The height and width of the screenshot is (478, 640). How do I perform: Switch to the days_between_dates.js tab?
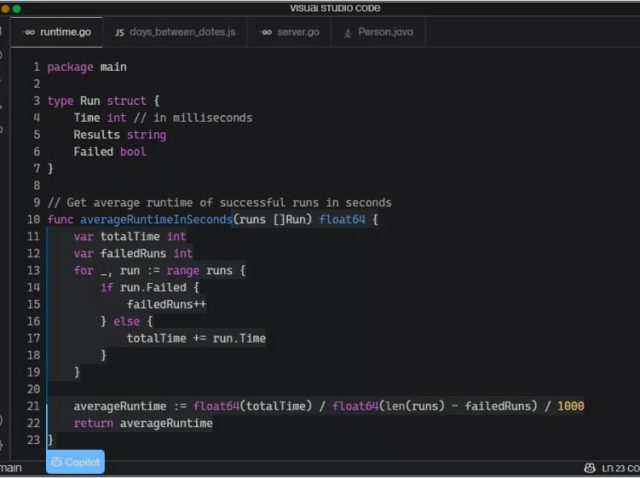175,32
